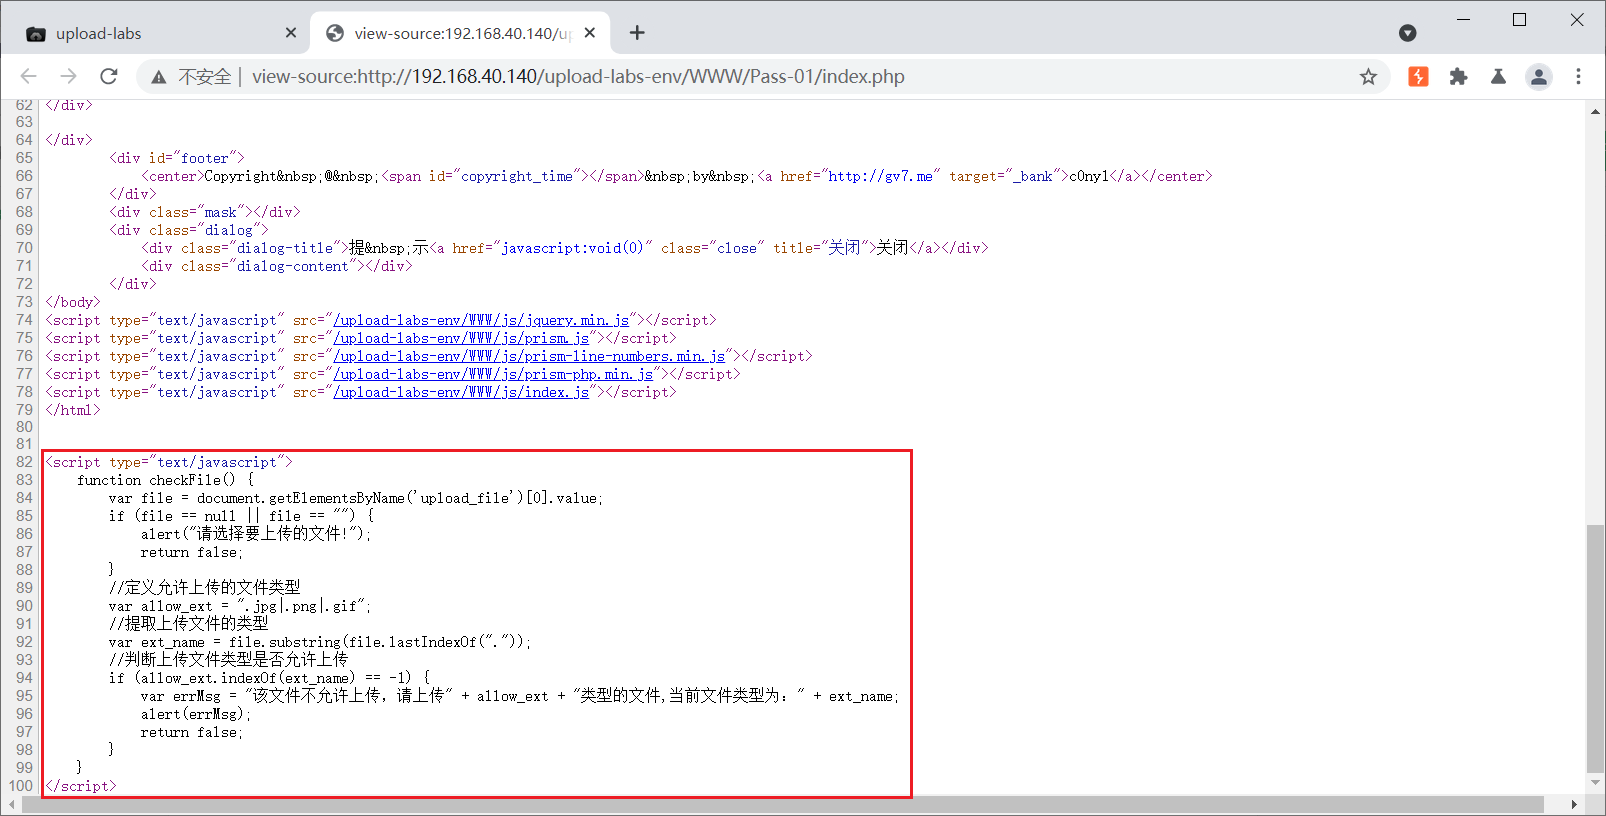Viewport: 1606px width, 816px height.
Task: Go forward to the next page
Action: coord(68,76)
